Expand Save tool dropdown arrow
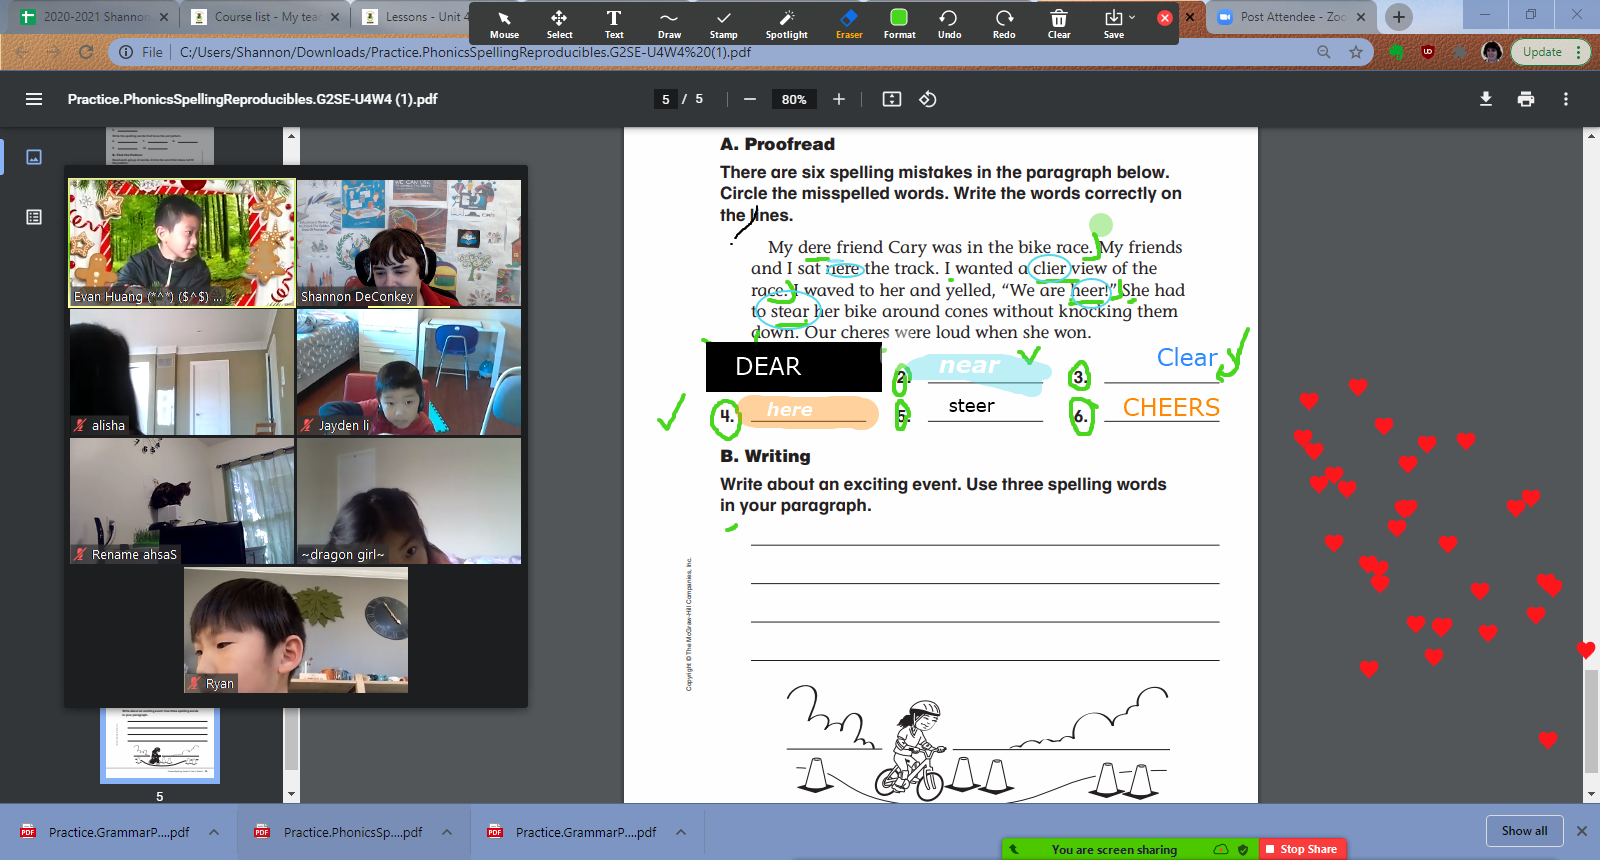1600x860 pixels. (1132, 17)
